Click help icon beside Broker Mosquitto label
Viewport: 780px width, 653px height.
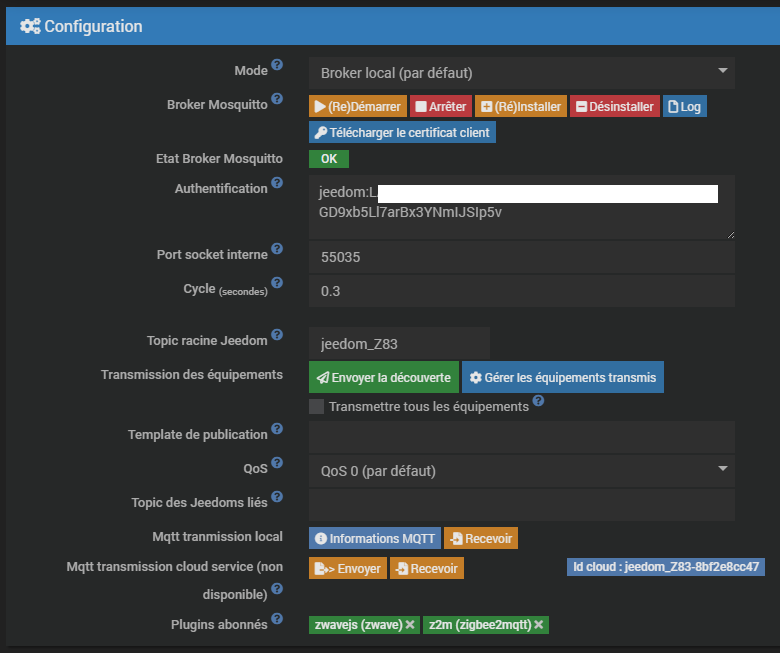click(277, 99)
